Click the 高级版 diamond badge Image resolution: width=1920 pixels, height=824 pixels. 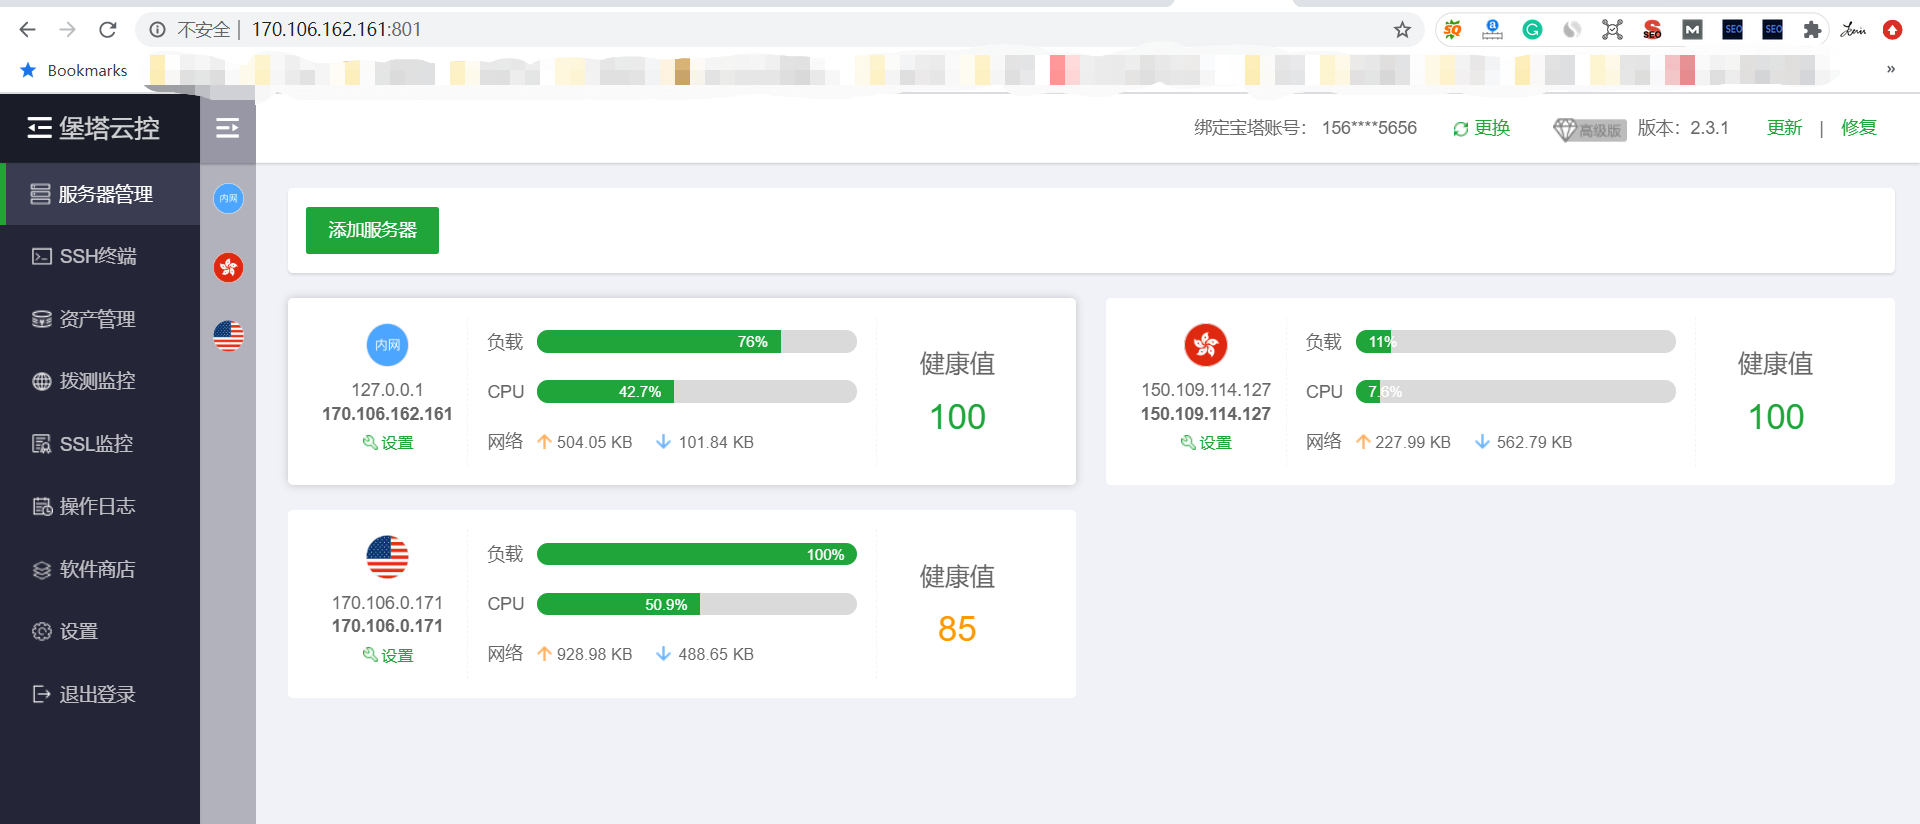tap(1589, 129)
